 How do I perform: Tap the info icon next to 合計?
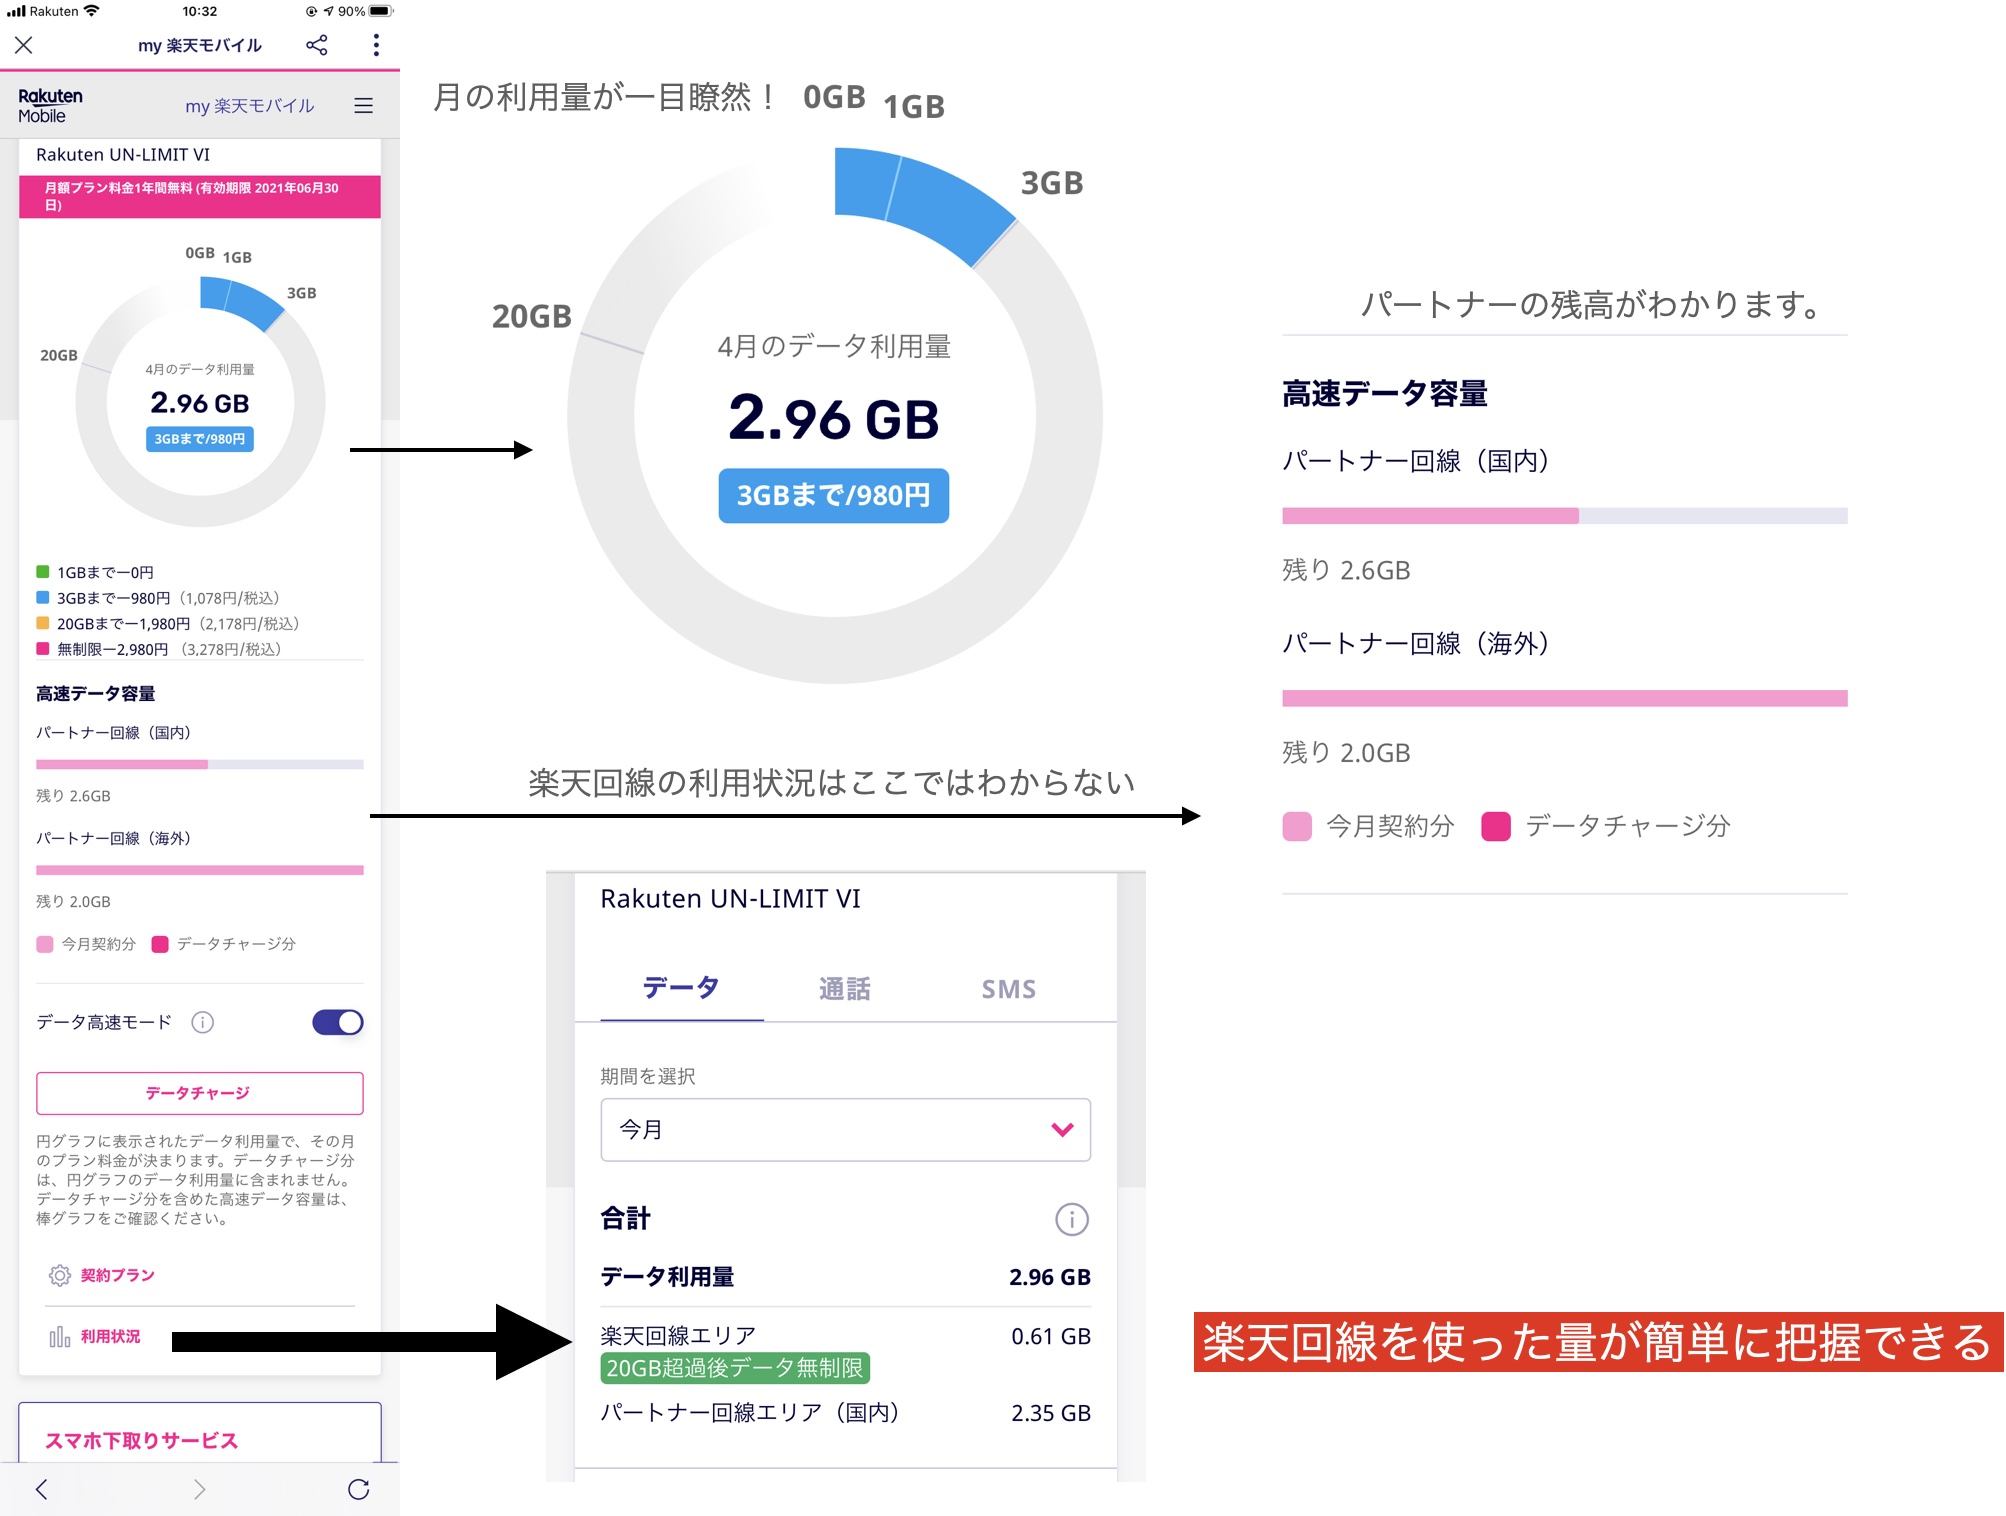[x=1072, y=1219]
